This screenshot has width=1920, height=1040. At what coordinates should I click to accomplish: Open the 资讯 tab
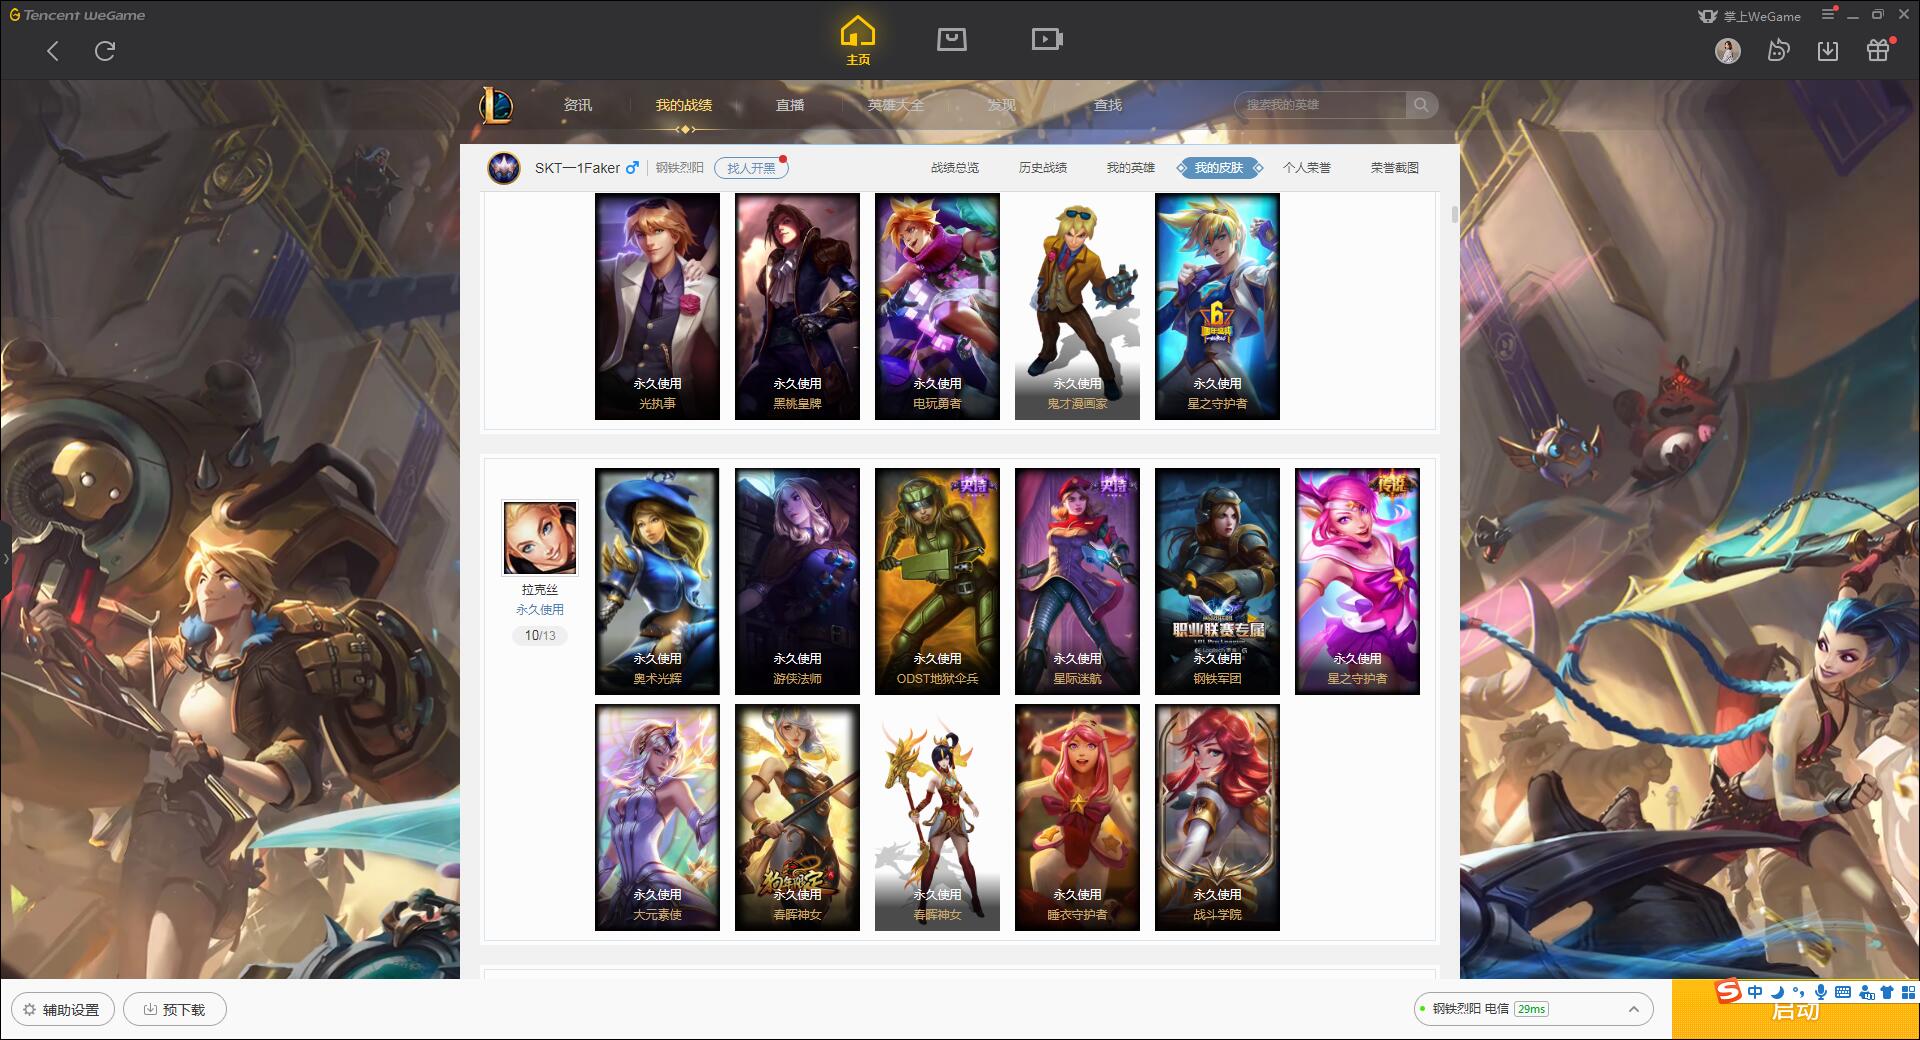click(577, 105)
